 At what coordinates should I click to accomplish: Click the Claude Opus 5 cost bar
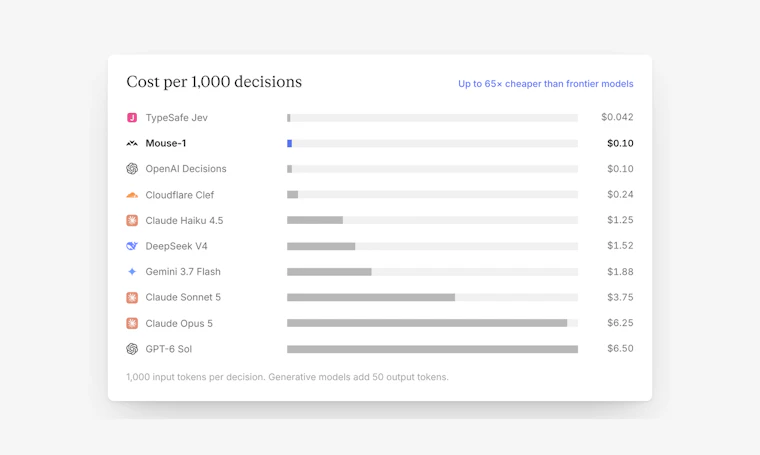(427, 323)
